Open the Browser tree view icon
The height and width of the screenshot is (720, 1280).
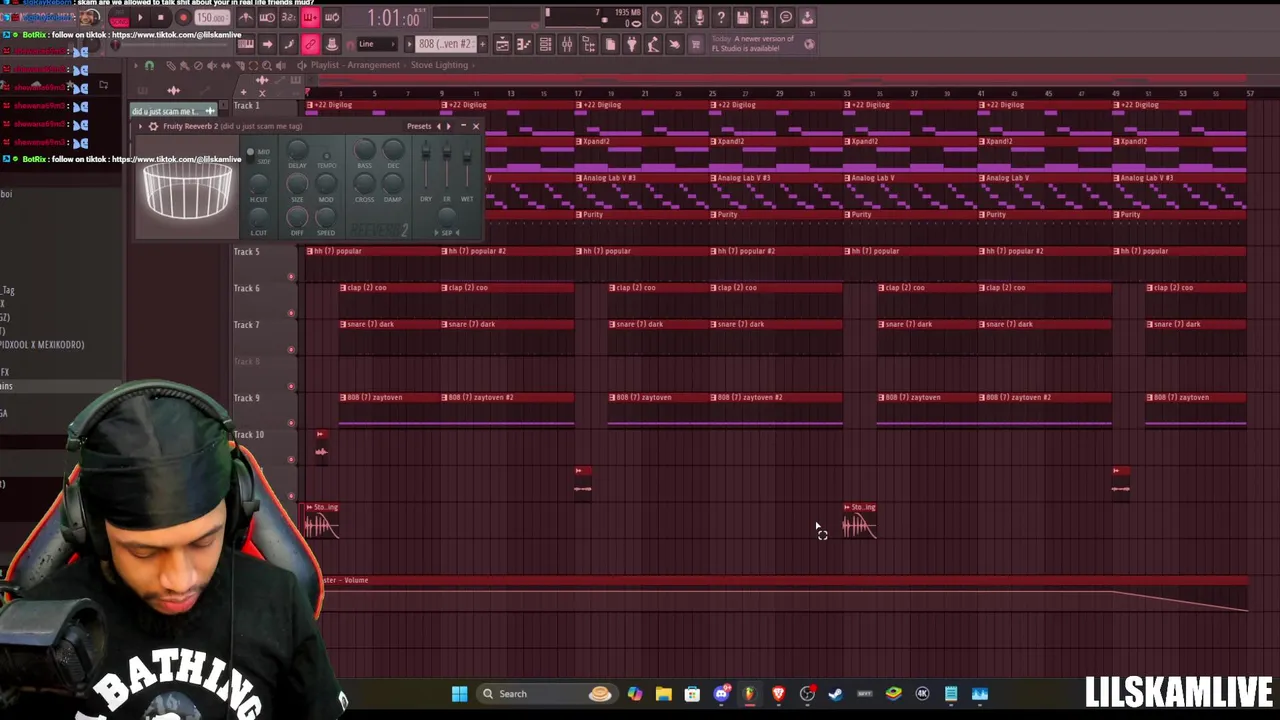588,44
